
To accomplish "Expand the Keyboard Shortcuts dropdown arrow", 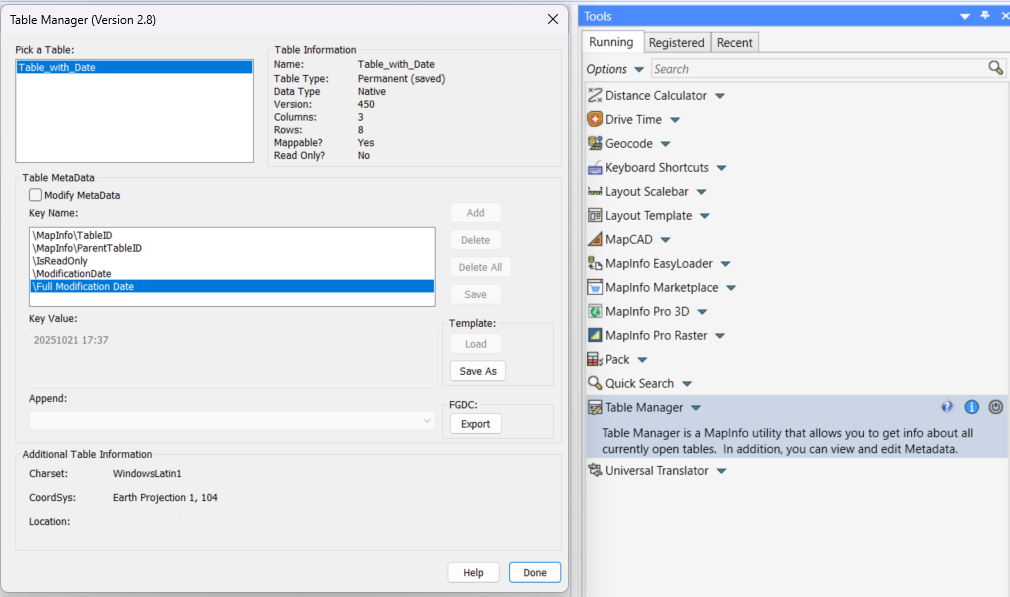I will click(721, 168).
